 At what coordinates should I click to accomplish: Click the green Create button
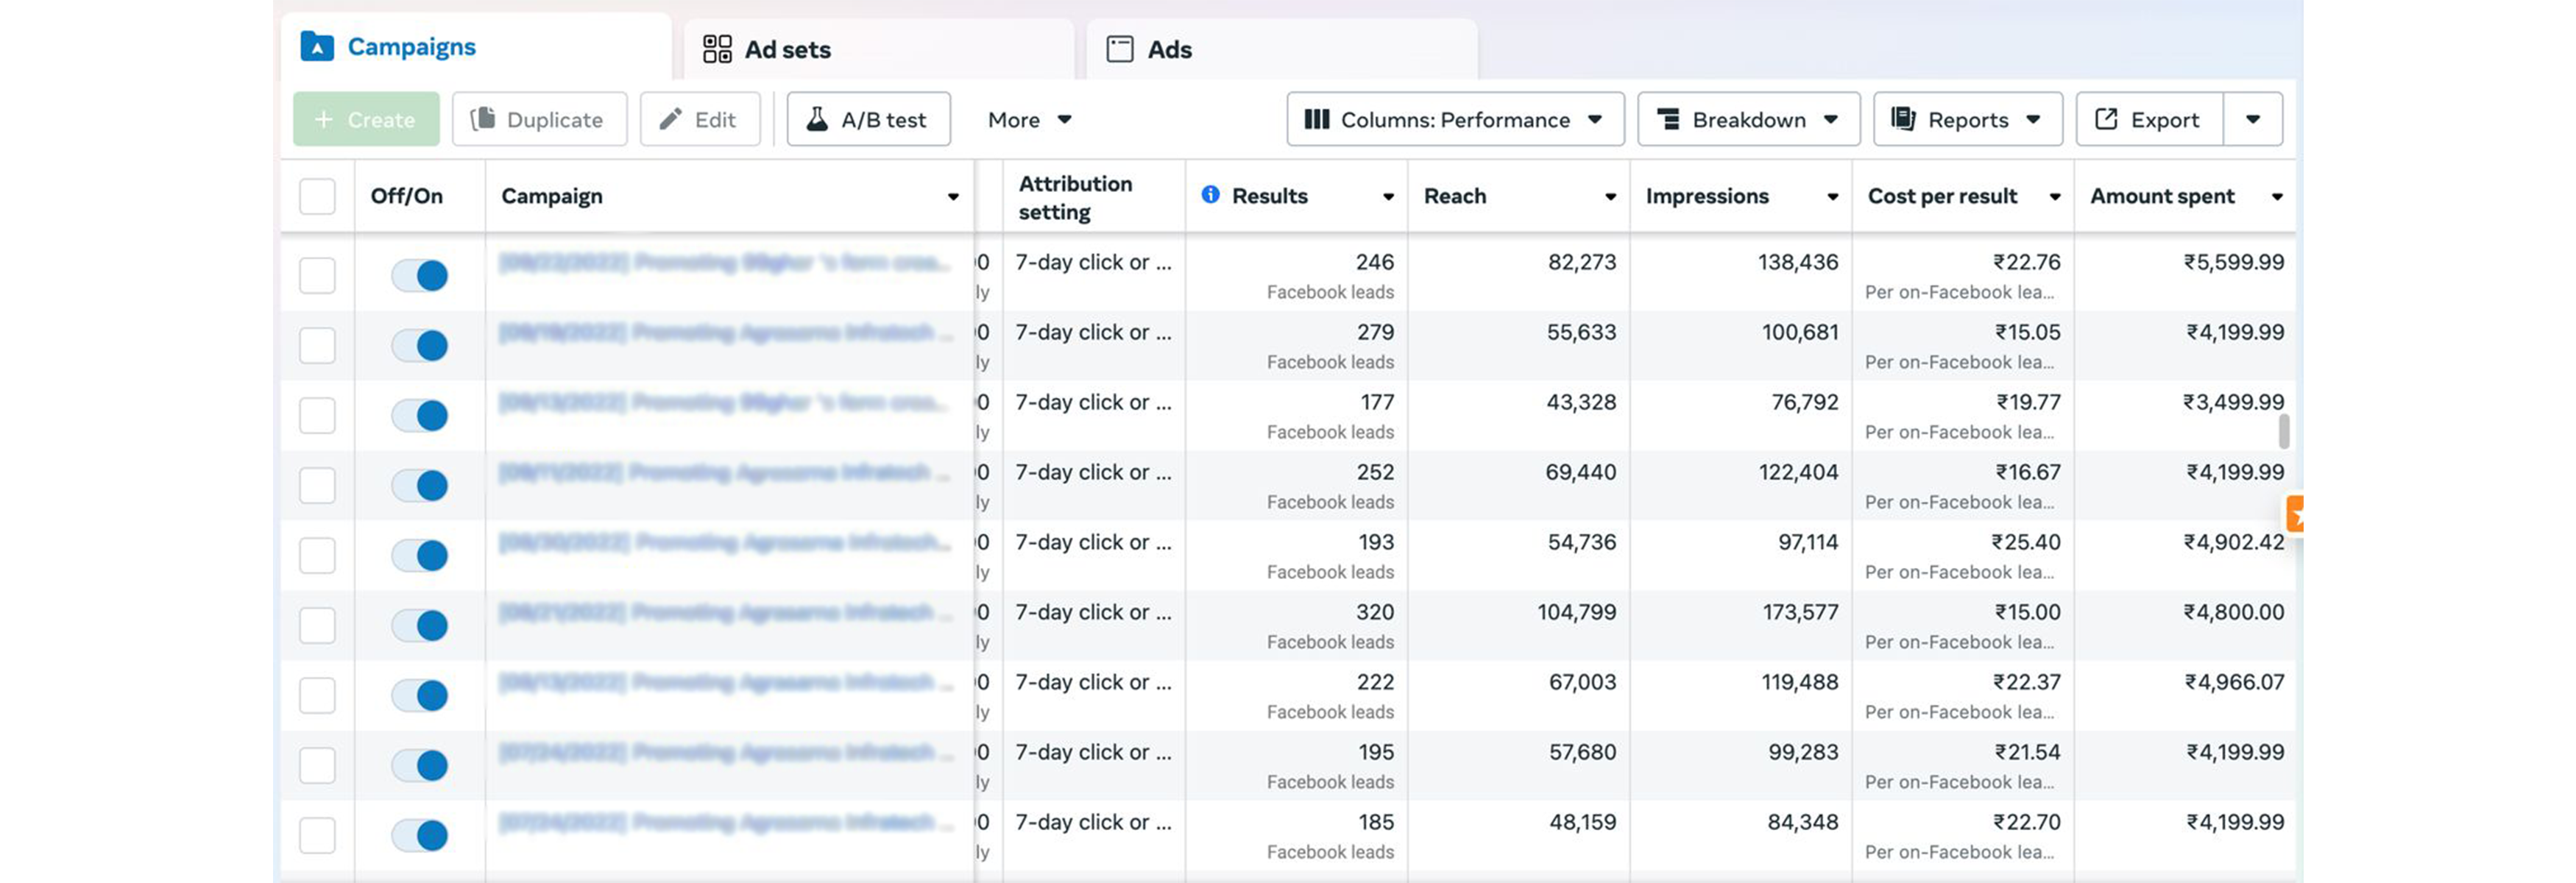366,120
